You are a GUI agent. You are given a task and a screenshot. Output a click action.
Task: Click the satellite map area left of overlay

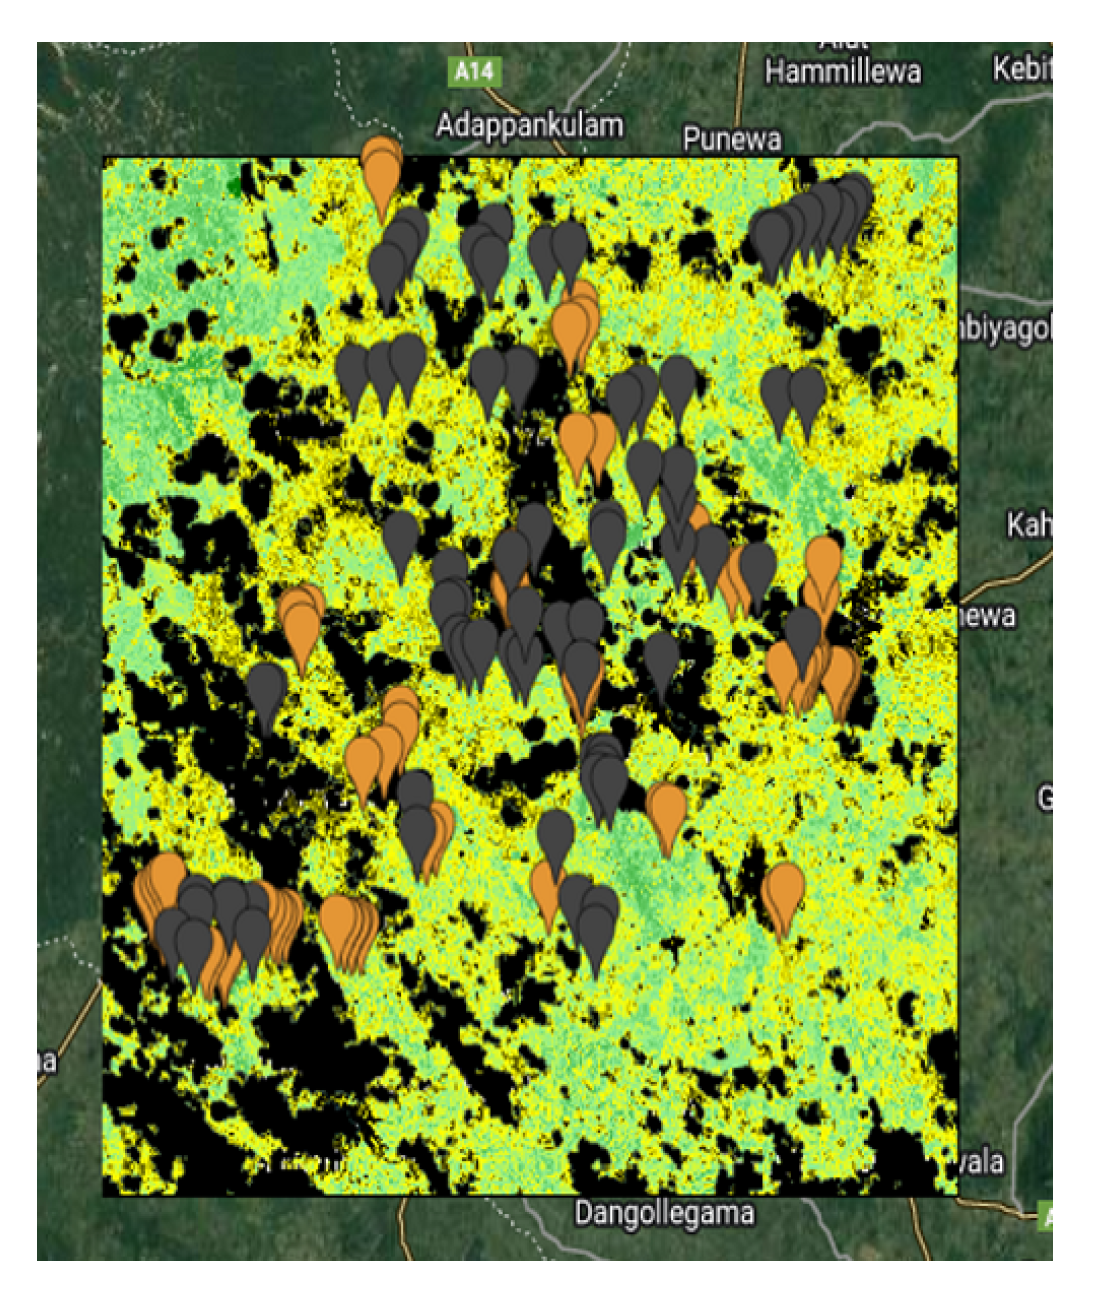coord(68,600)
